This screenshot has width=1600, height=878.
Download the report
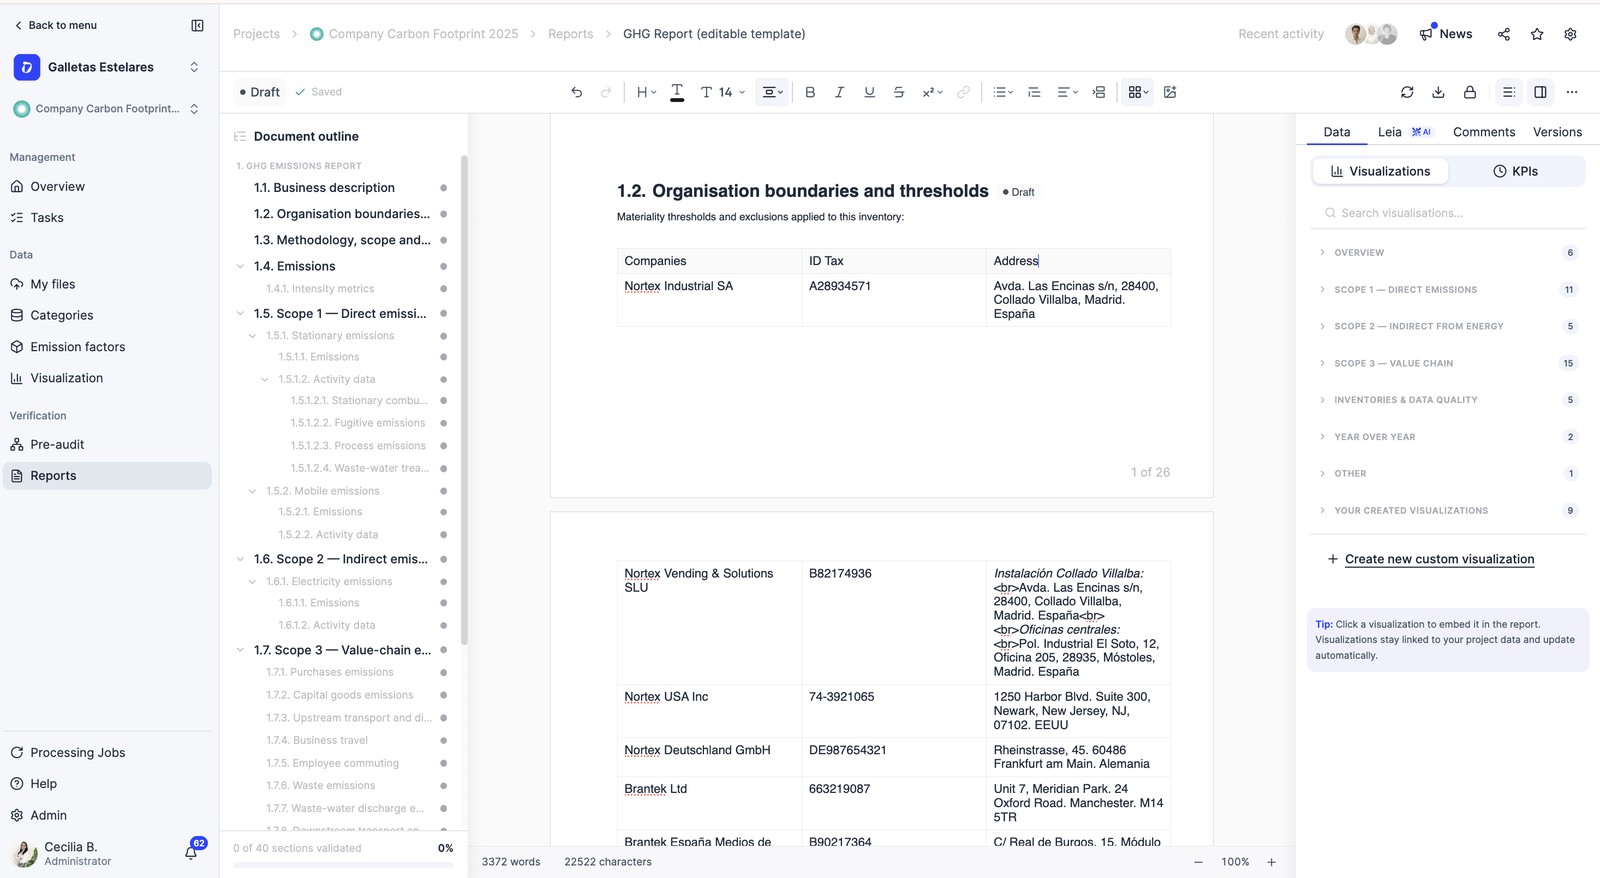point(1438,92)
